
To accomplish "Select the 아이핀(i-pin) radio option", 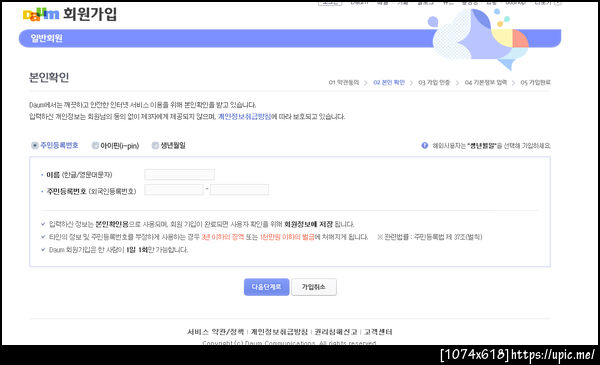I will click(x=95, y=145).
